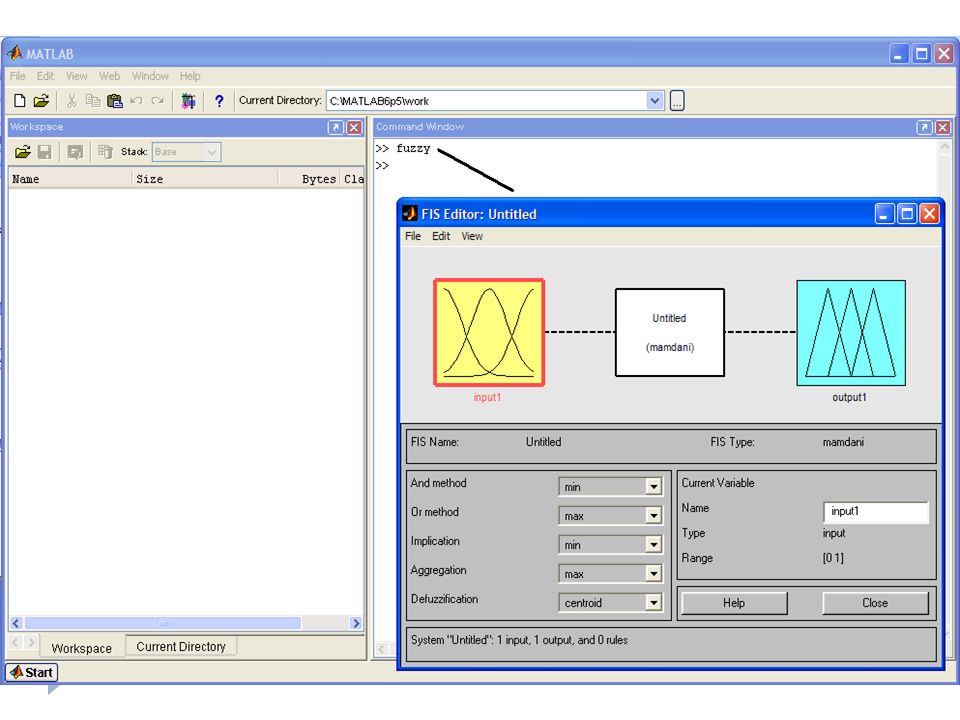The width and height of the screenshot is (960, 720).
Task: Browse for folder with the ellipsis button
Action: click(x=677, y=101)
